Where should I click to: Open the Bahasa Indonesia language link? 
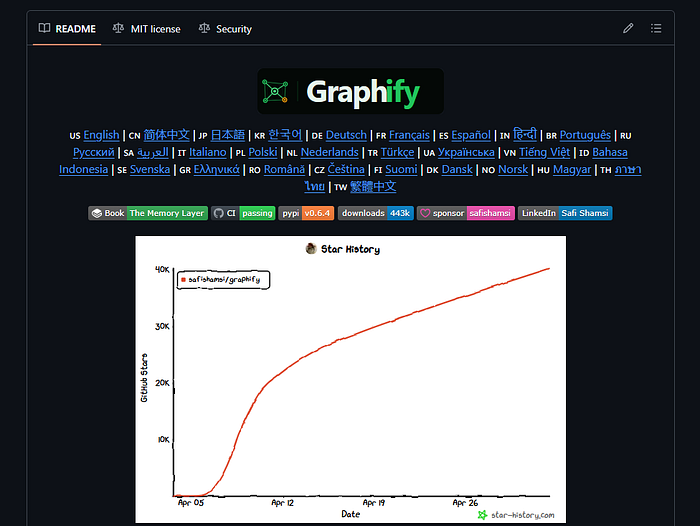(x=610, y=152)
